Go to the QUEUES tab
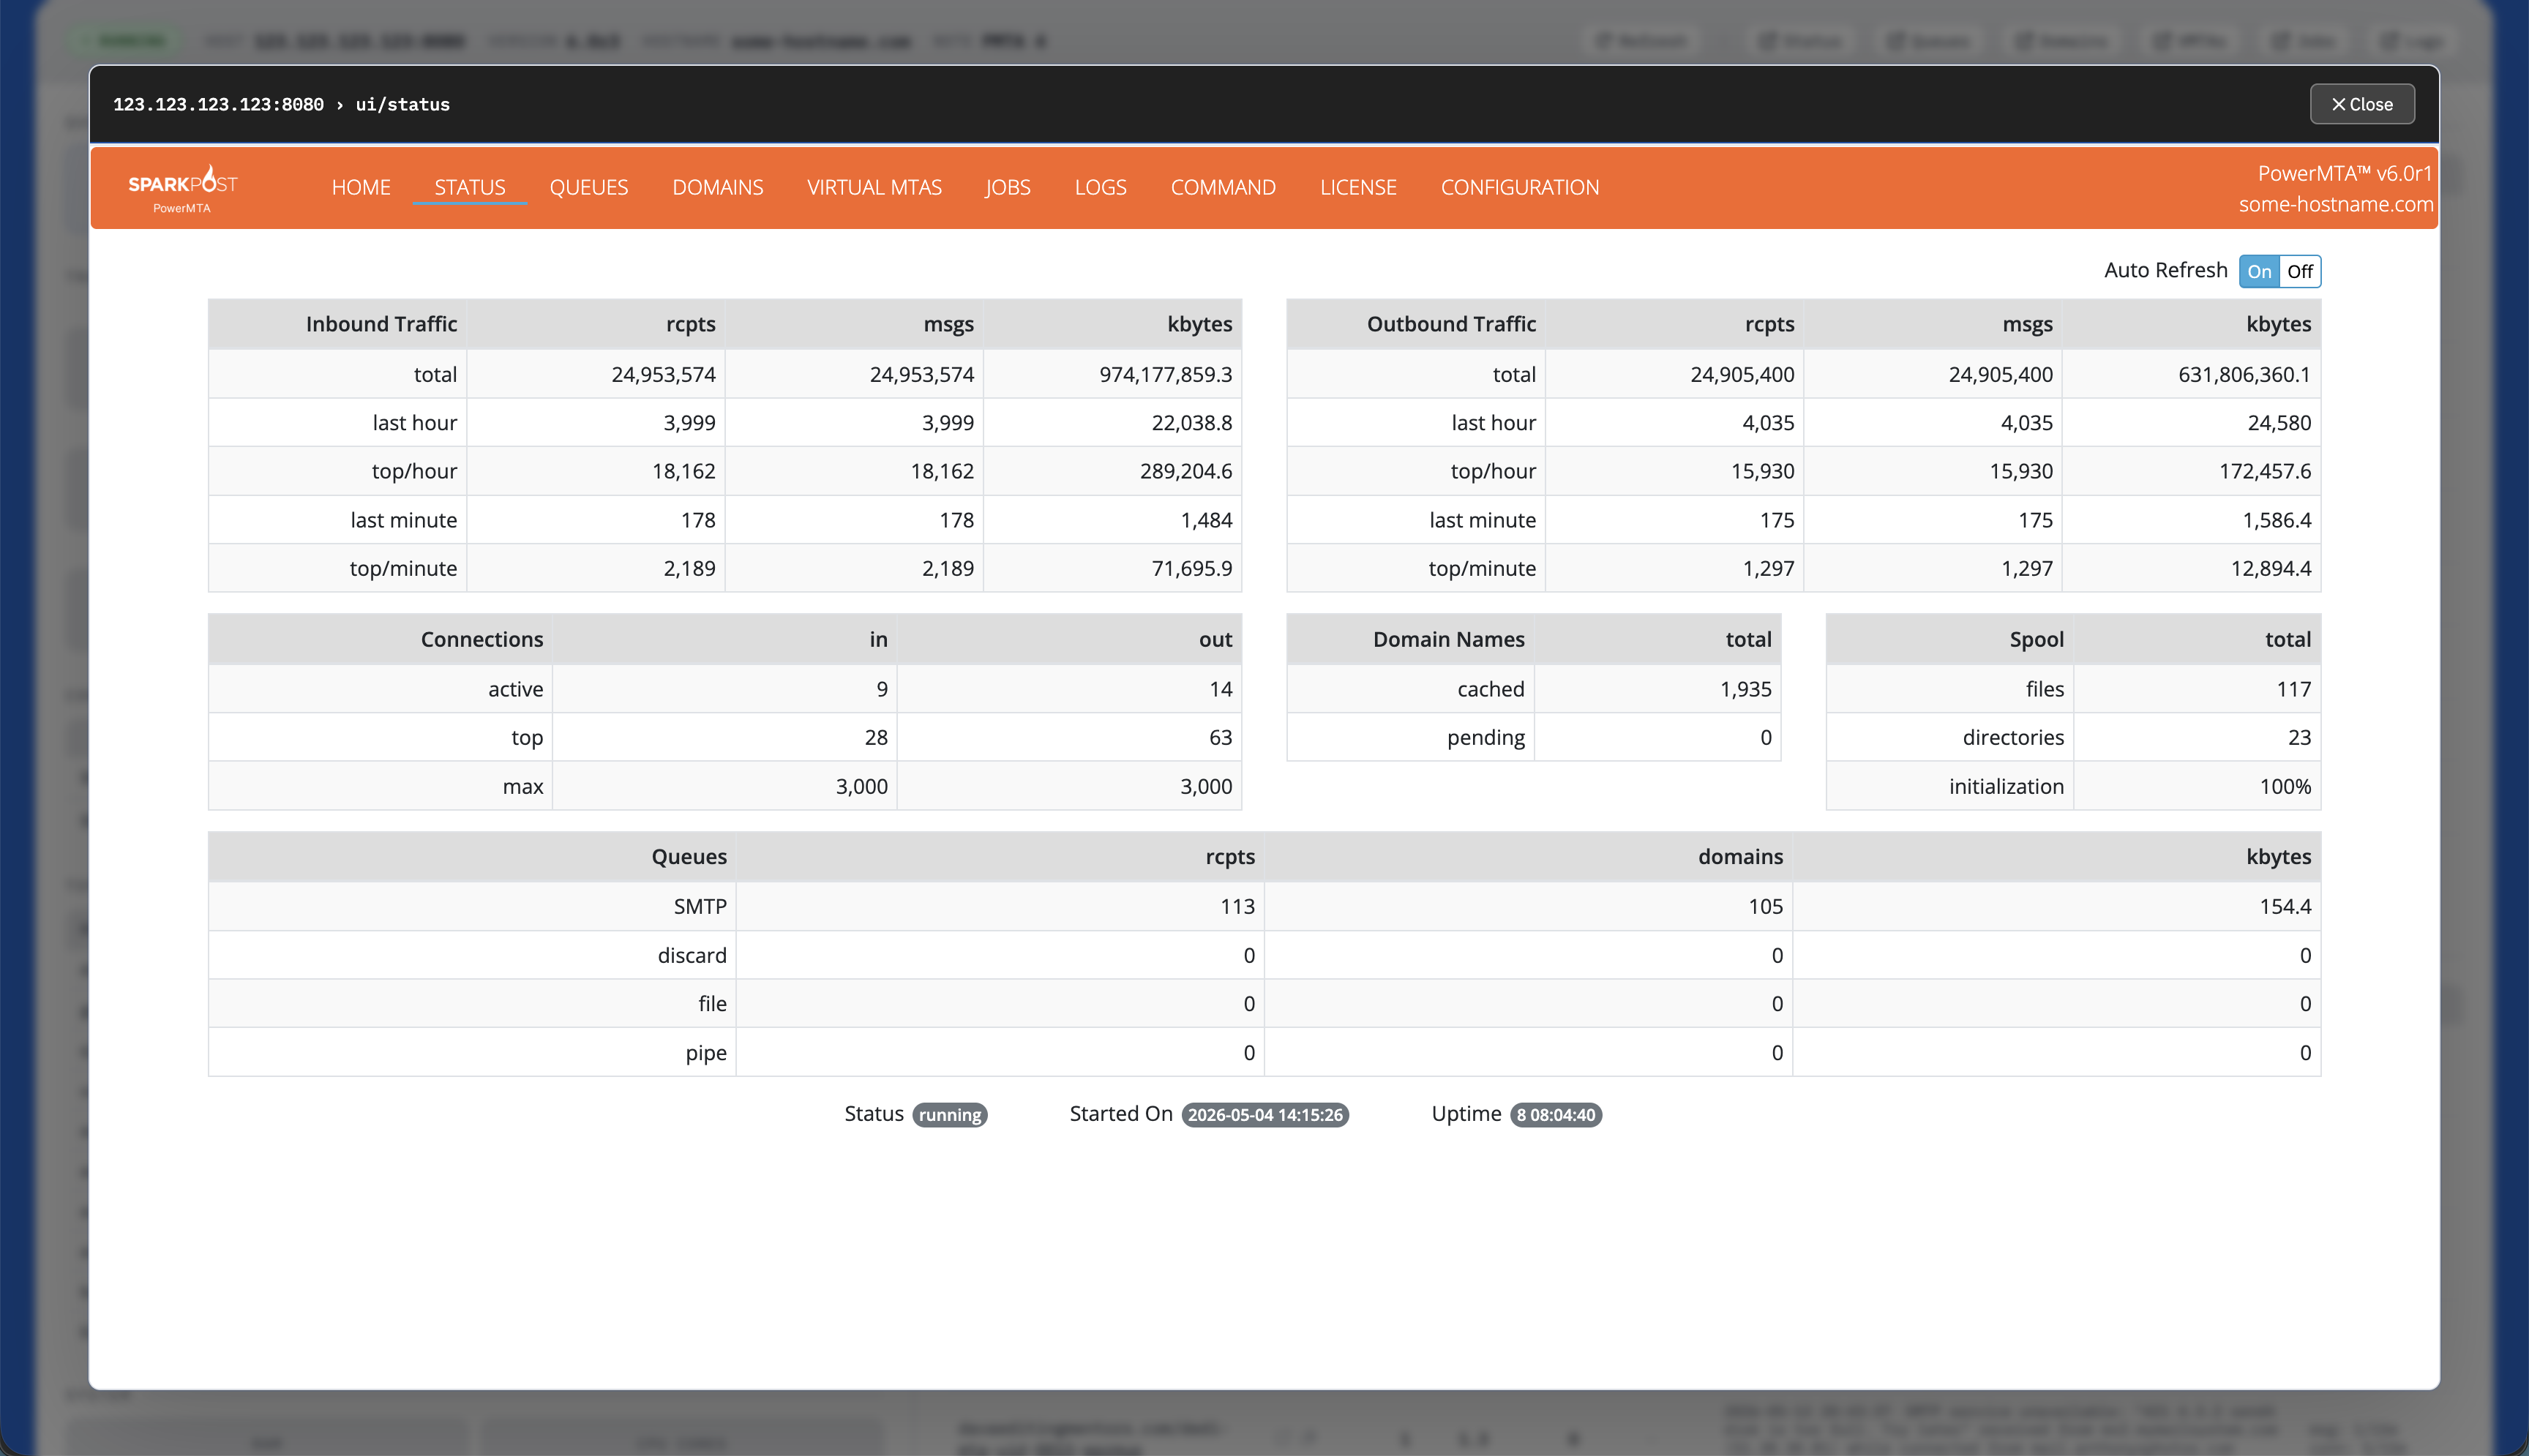 point(589,187)
